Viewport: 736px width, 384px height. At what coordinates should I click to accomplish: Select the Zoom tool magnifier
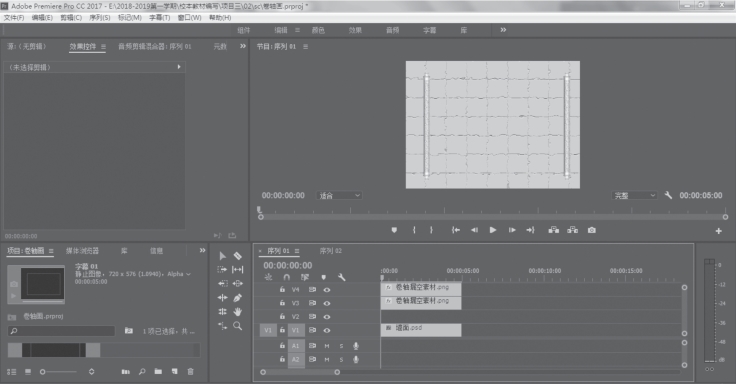coord(238,326)
